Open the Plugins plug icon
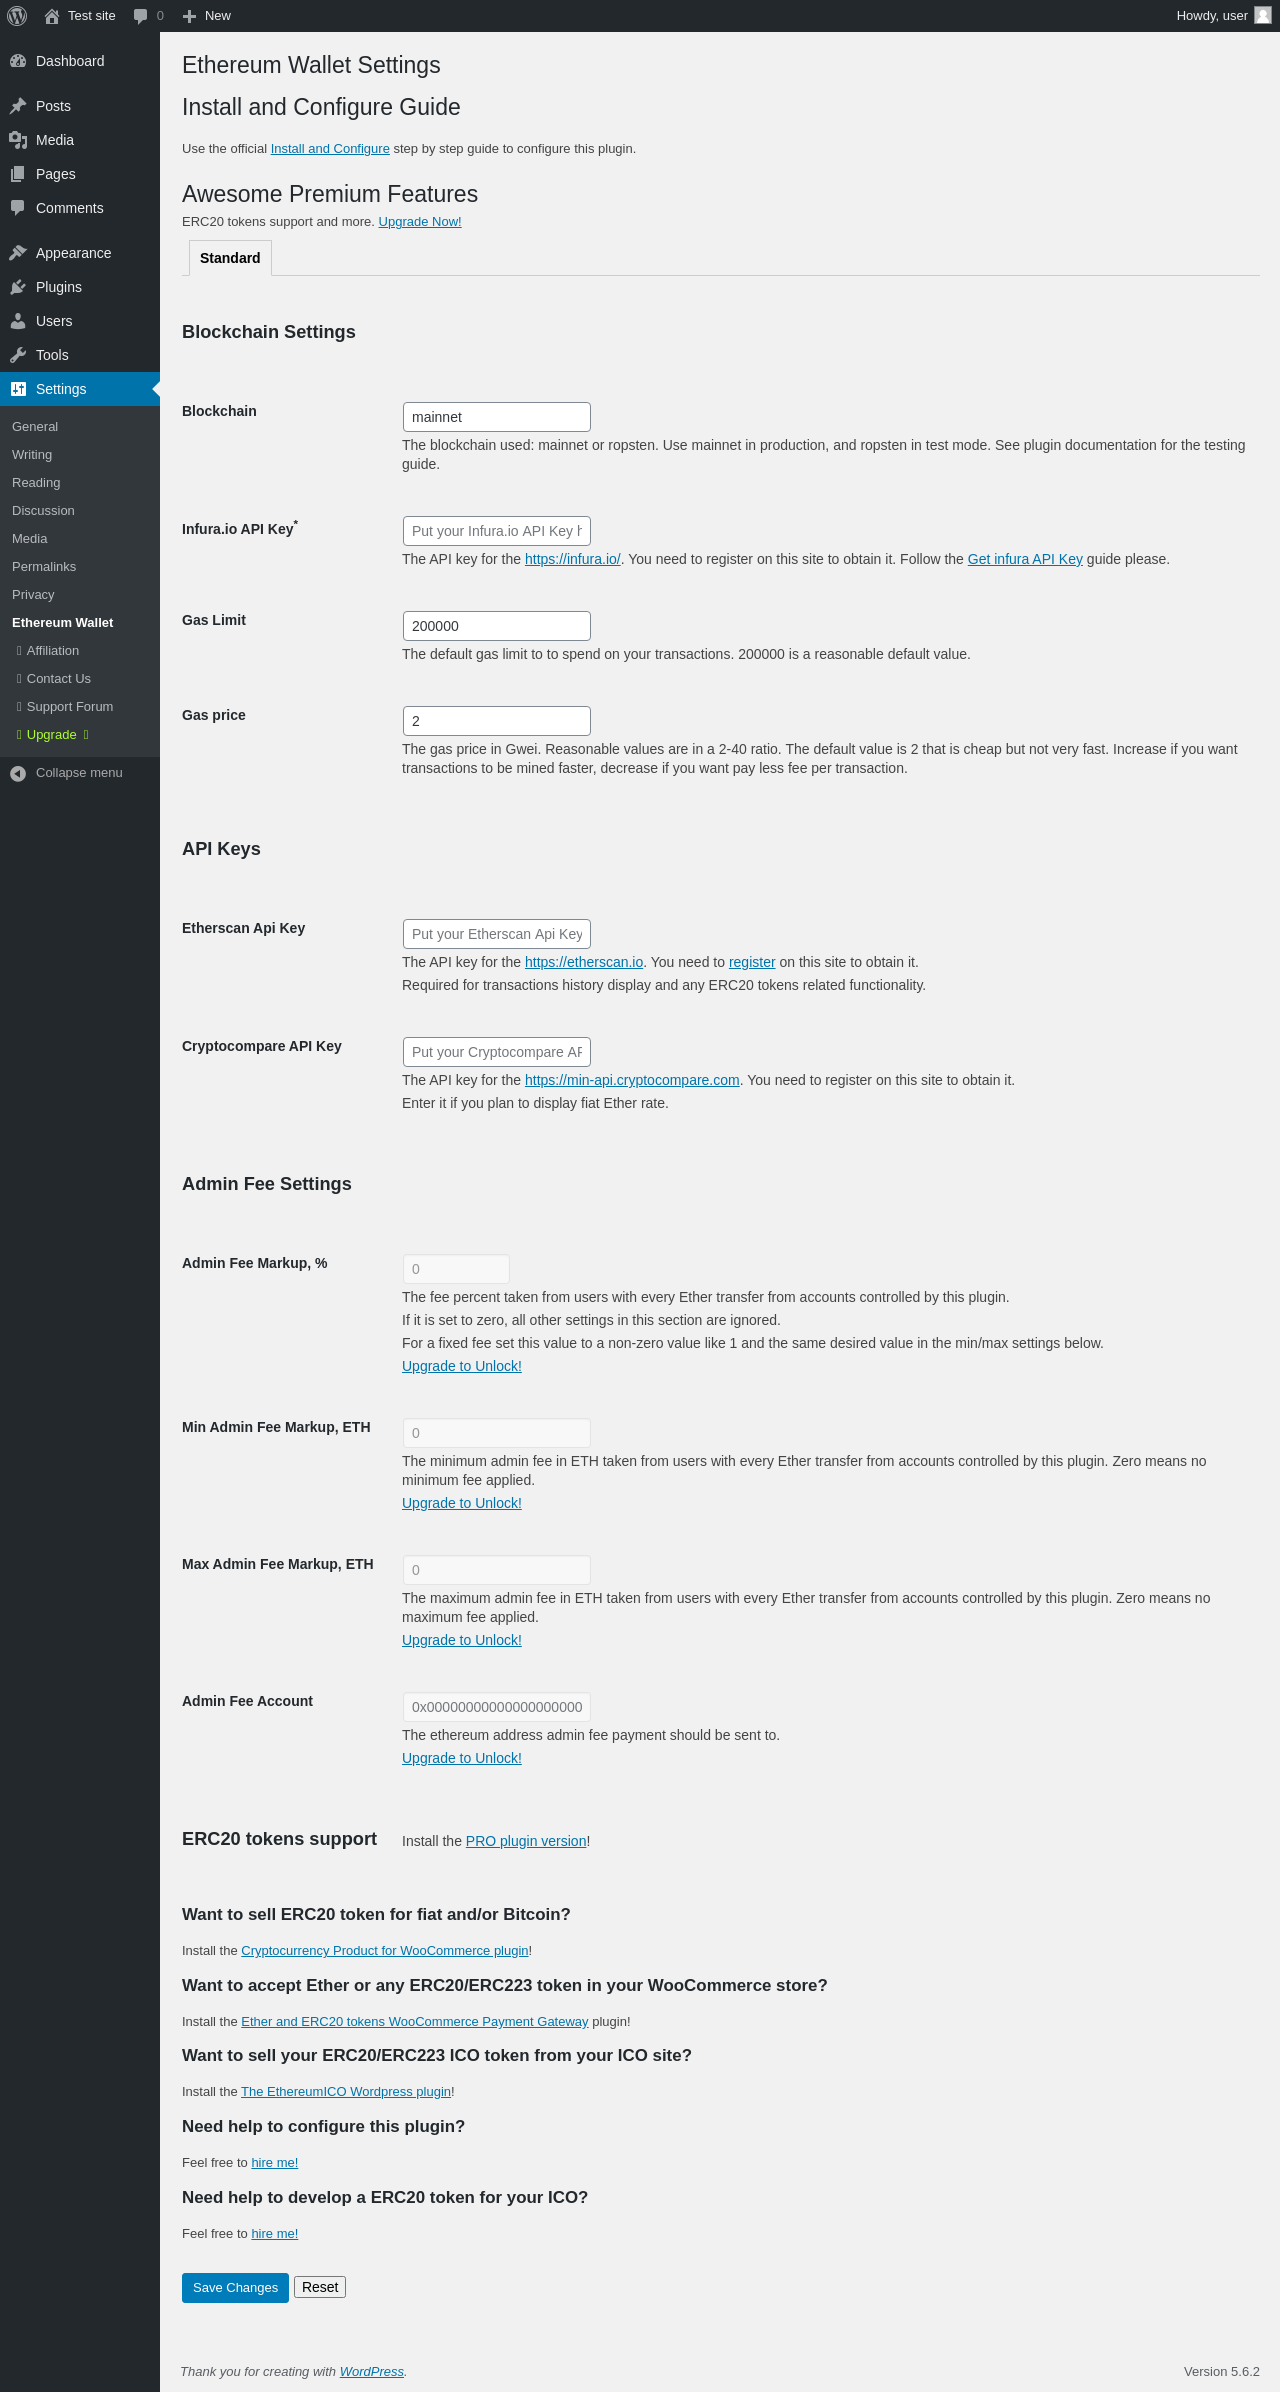 click(x=18, y=287)
